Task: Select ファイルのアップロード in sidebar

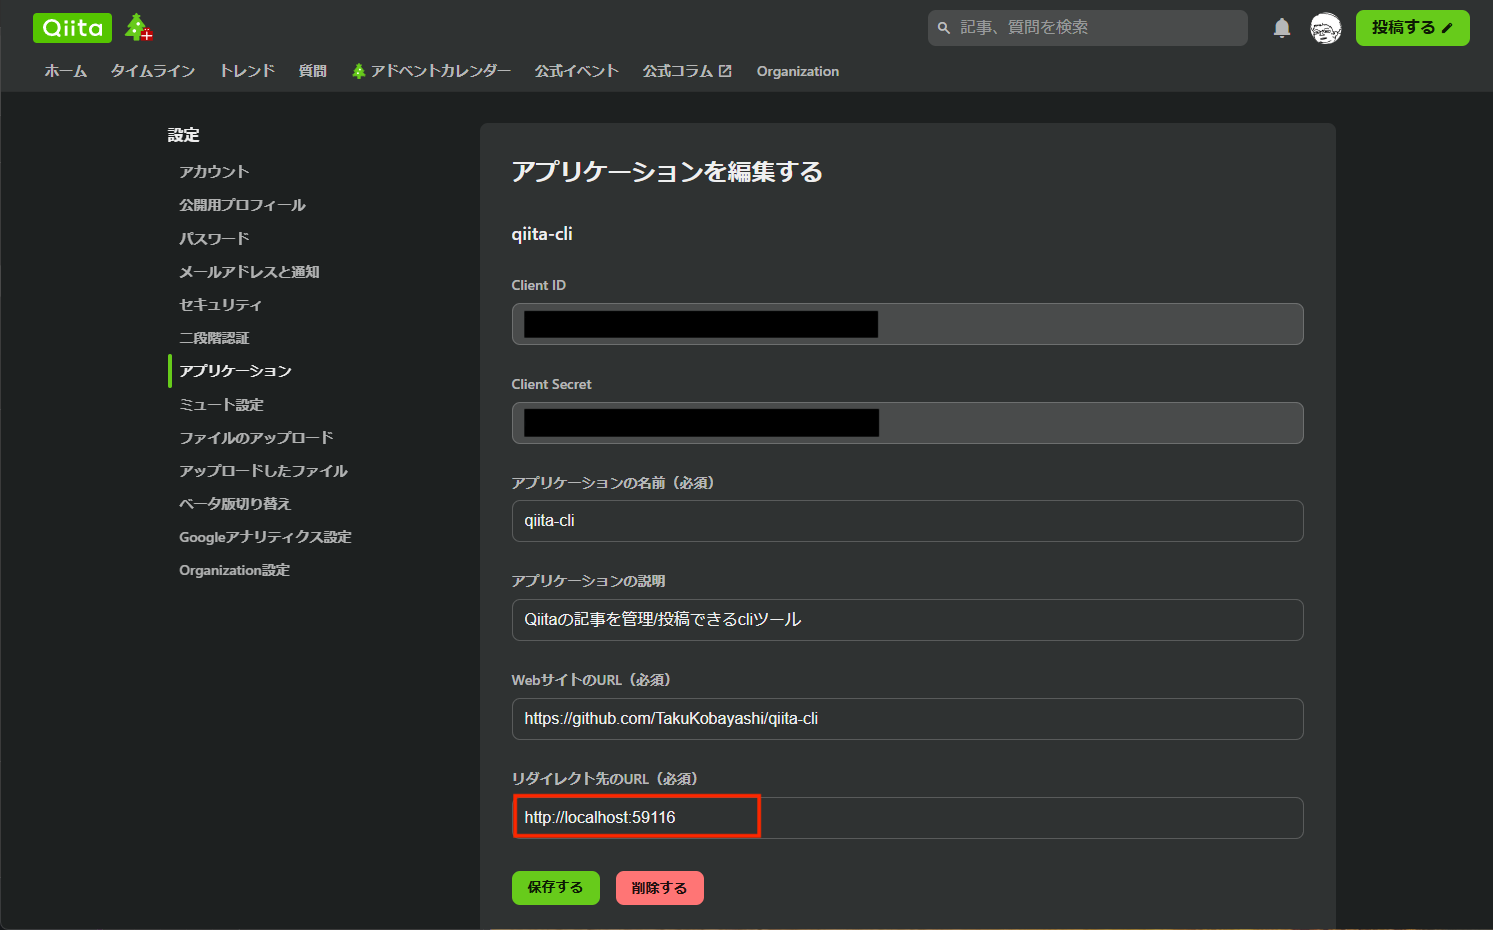Action: 256,437
